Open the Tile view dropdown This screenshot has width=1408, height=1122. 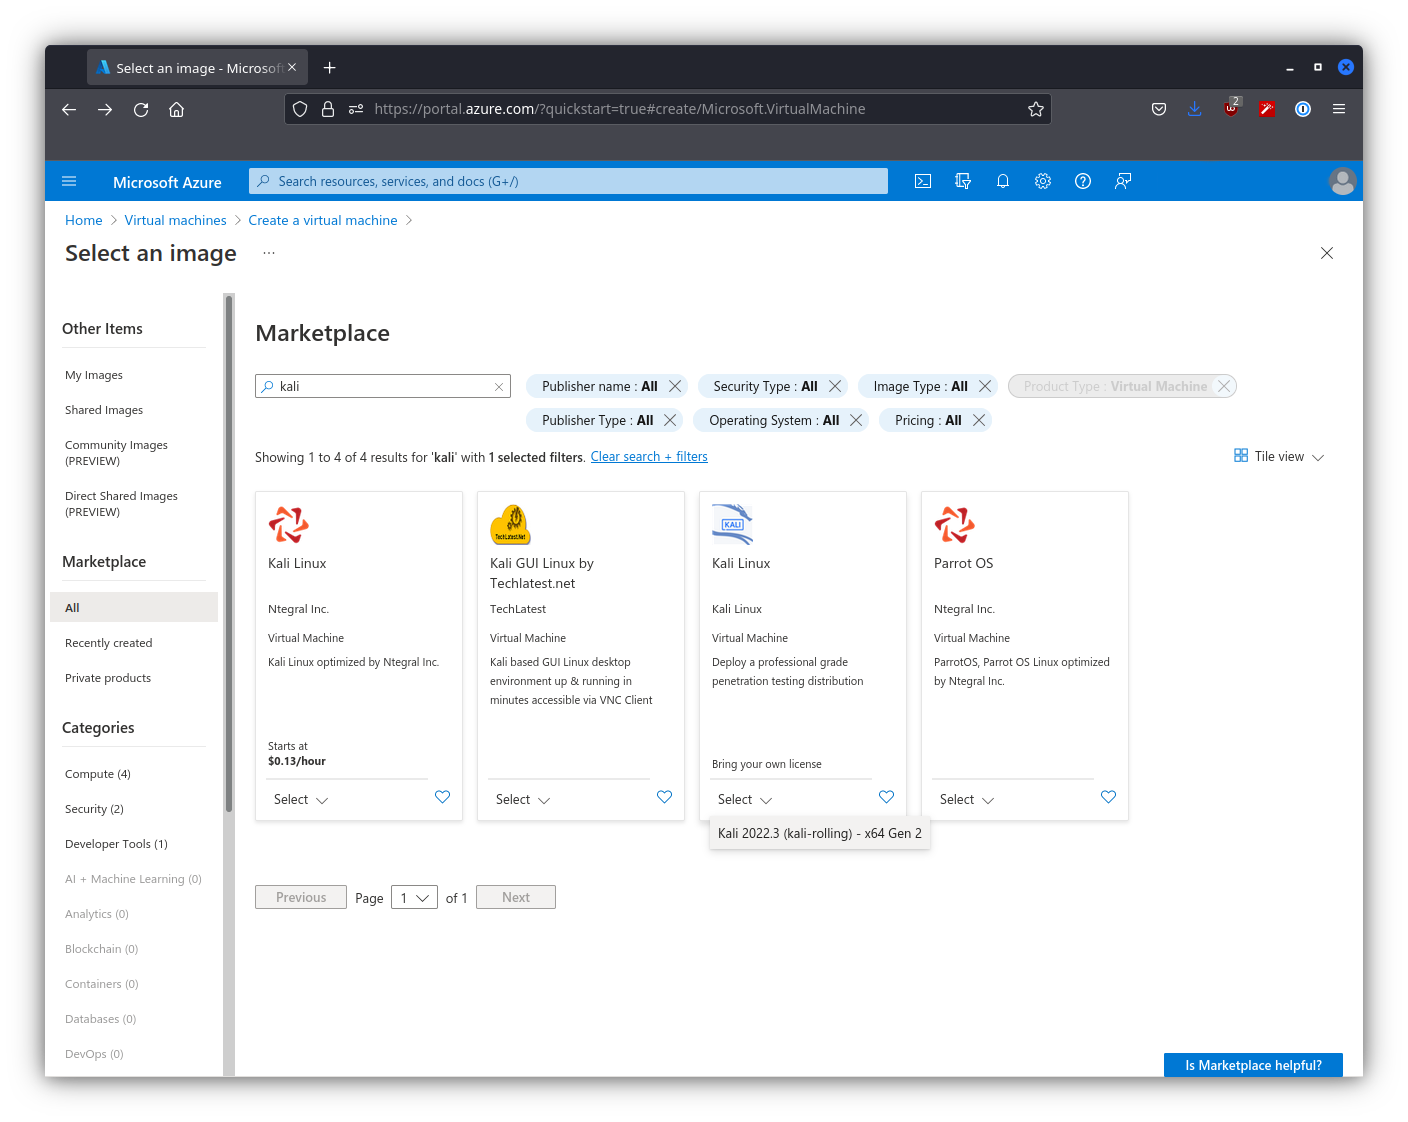(1279, 457)
